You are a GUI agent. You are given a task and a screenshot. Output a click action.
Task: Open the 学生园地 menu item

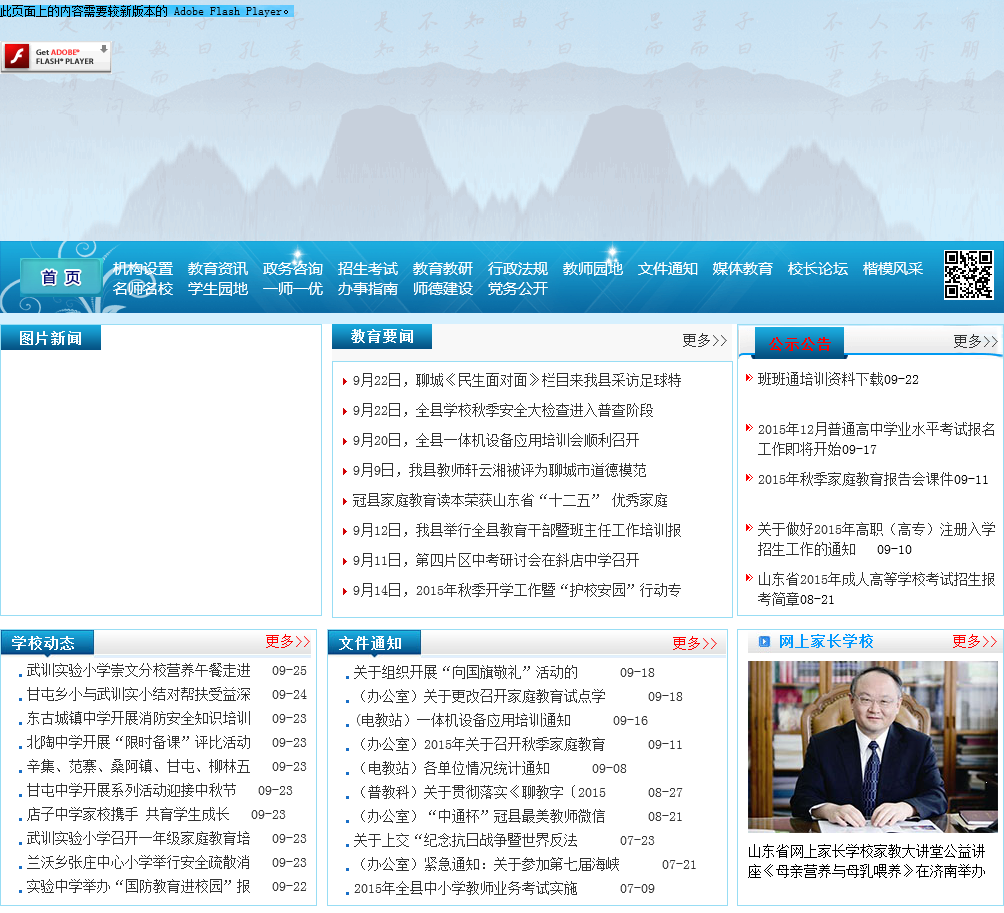click(218, 289)
